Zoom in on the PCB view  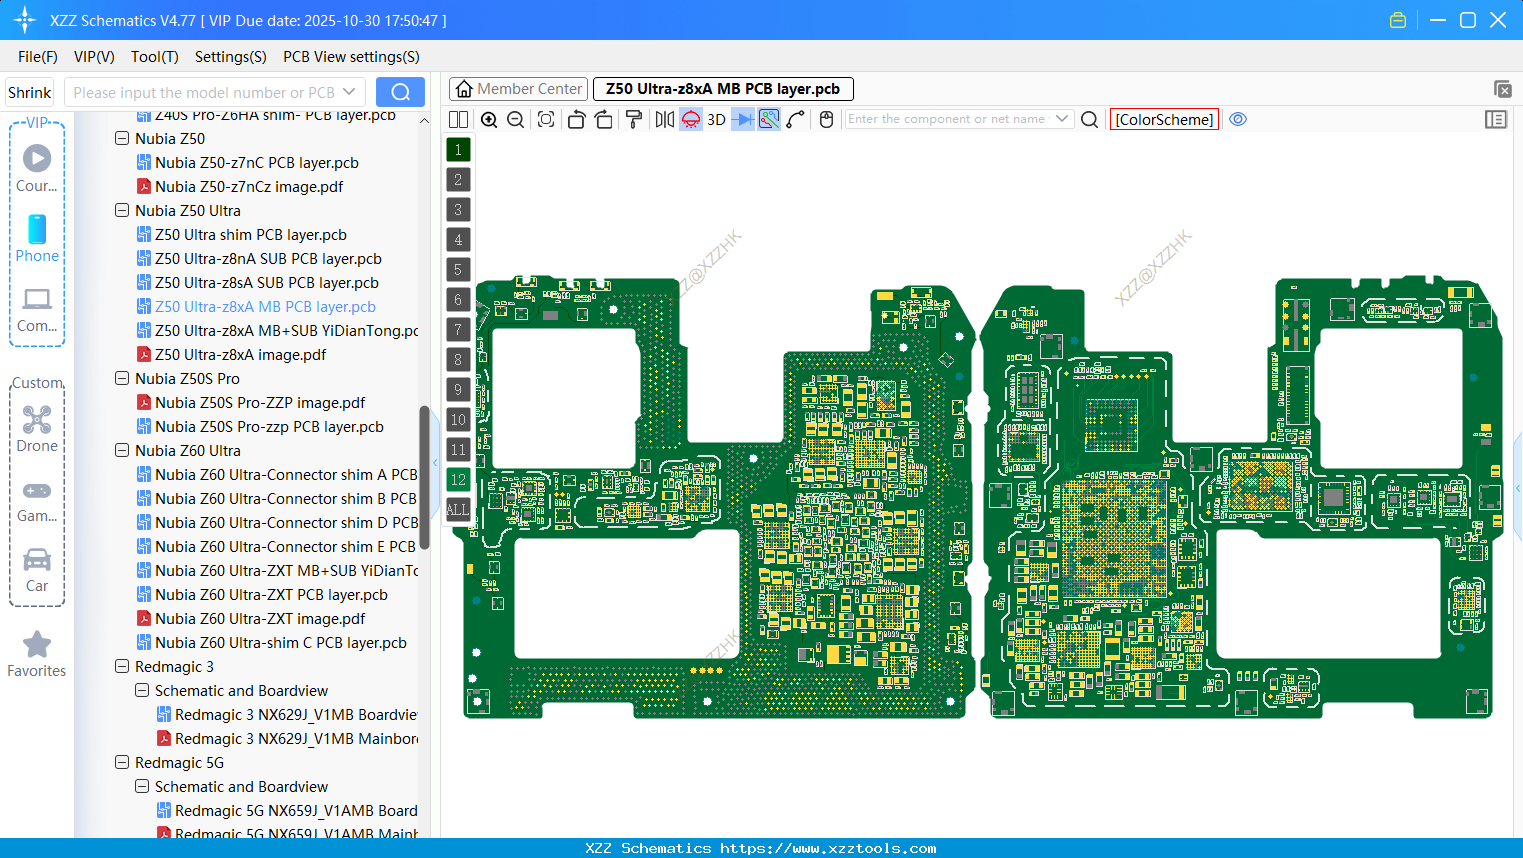[x=489, y=119]
